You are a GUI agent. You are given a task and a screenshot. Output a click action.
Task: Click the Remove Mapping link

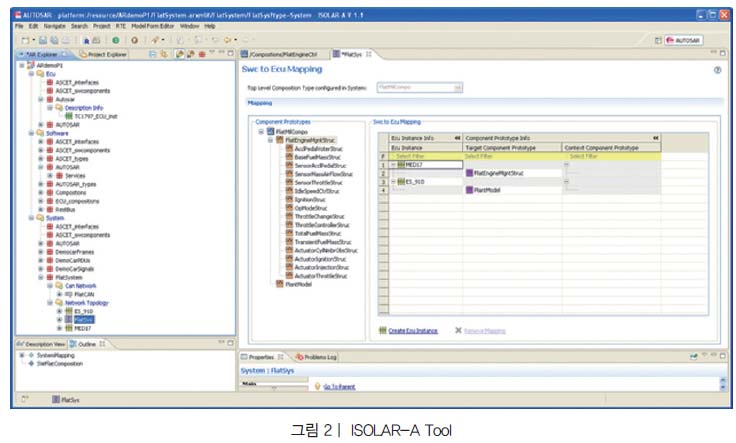coord(484,331)
